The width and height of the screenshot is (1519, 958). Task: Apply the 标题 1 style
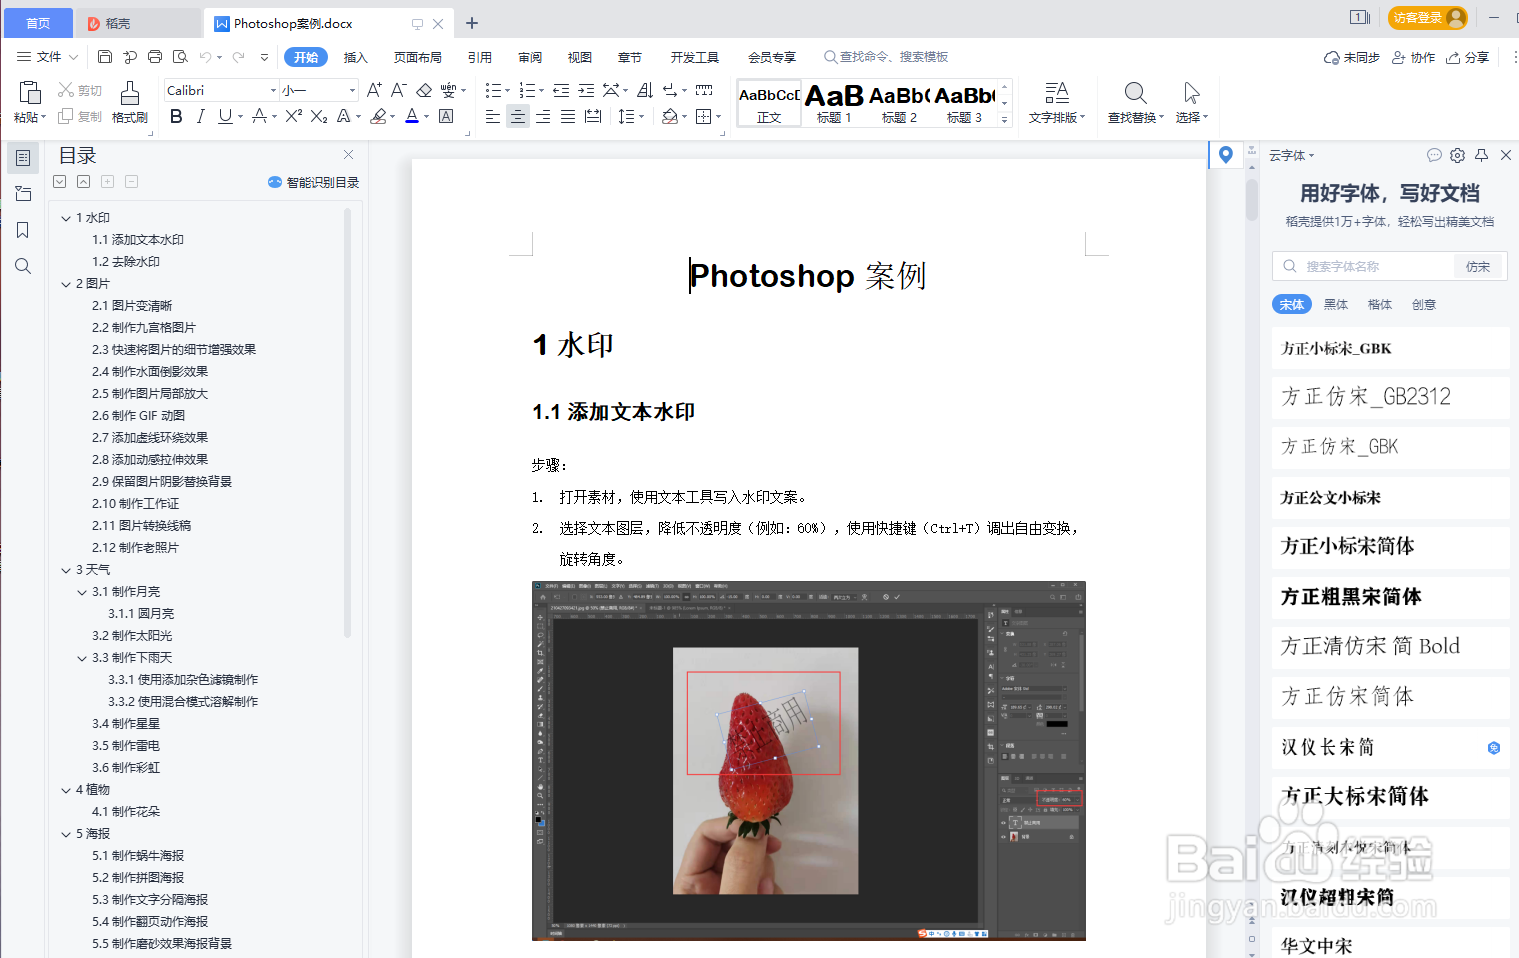(x=834, y=103)
